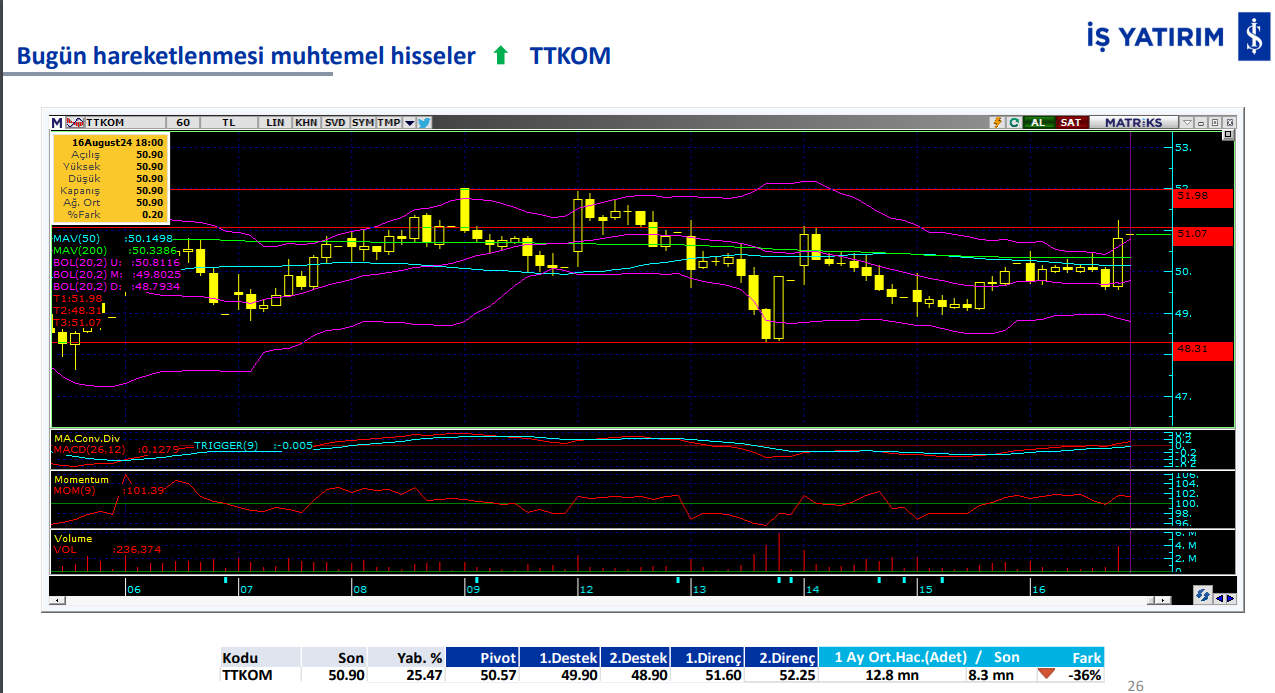Toggle the SVD chart option
This screenshot has height=693, width=1275.
(335, 122)
